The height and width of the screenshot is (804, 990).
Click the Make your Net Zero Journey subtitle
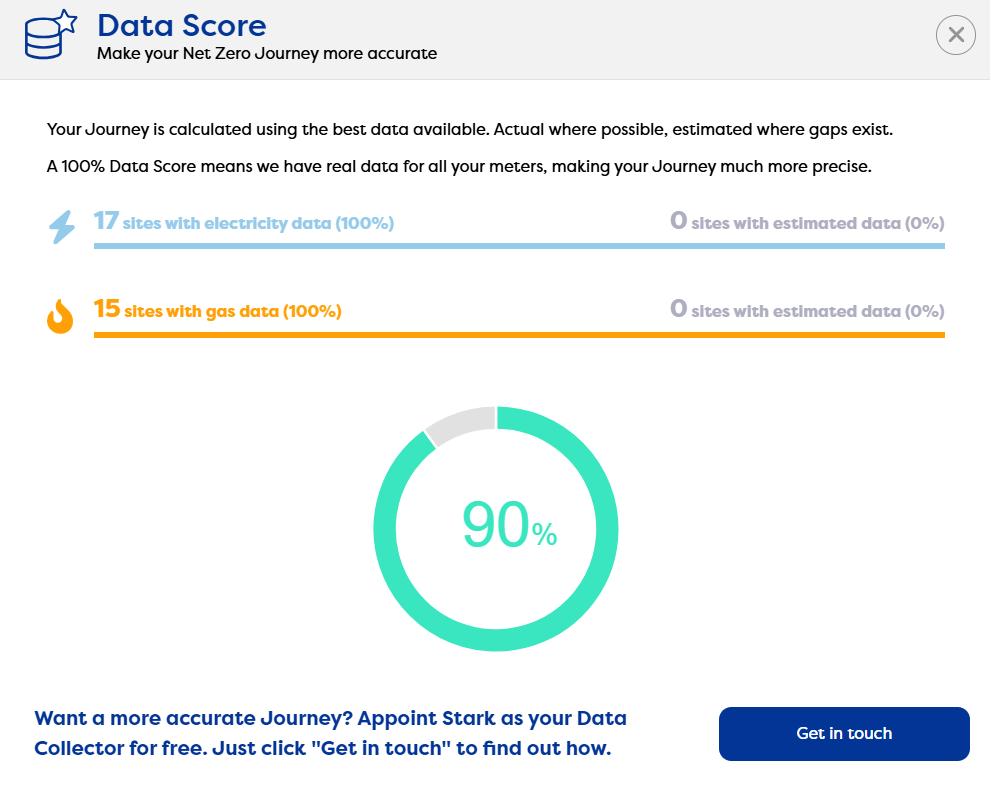[267, 53]
